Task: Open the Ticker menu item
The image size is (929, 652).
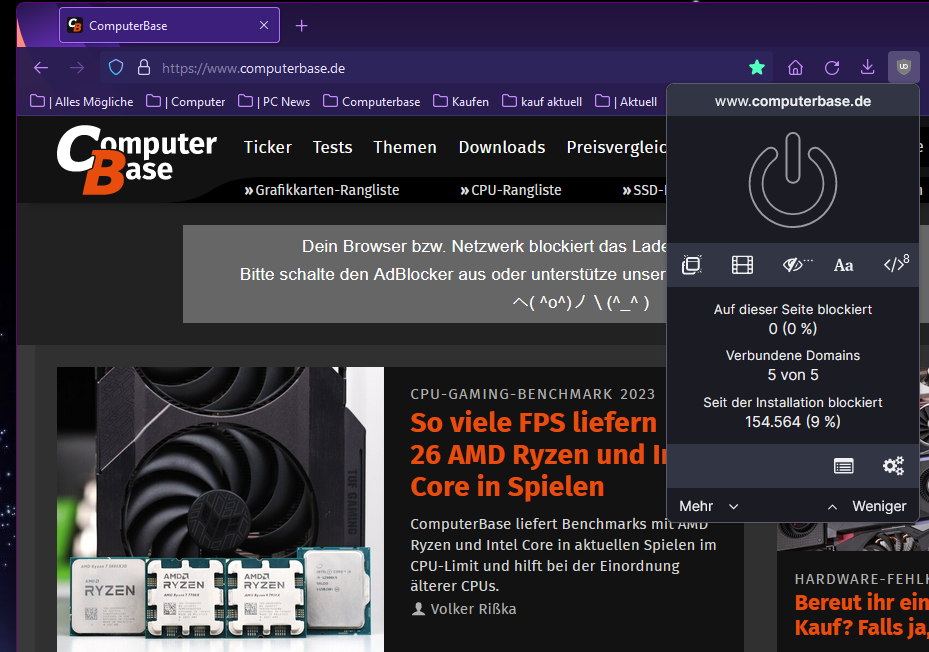Action: coord(268,147)
